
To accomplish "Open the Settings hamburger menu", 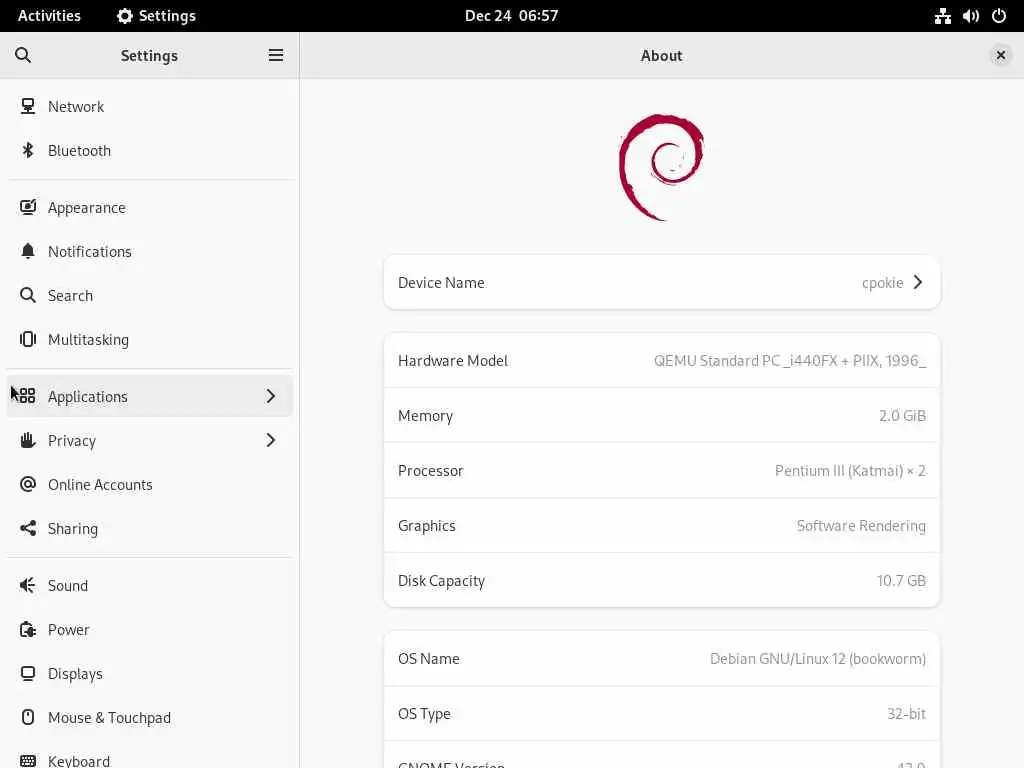I will click(x=276, y=56).
